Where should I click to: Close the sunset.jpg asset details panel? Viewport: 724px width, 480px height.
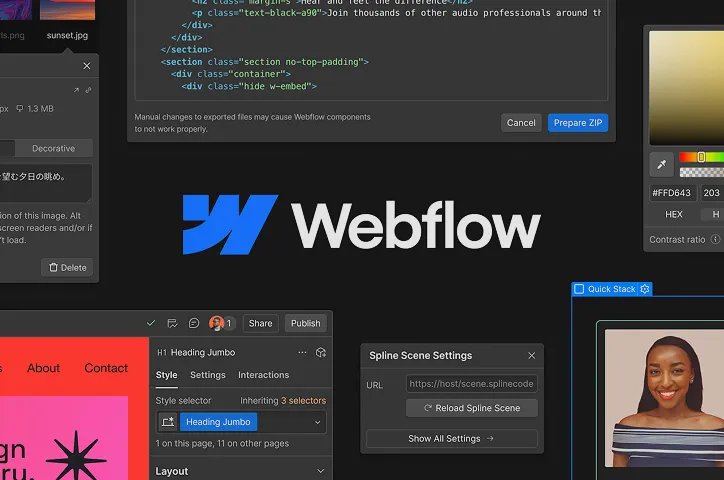(87, 66)
